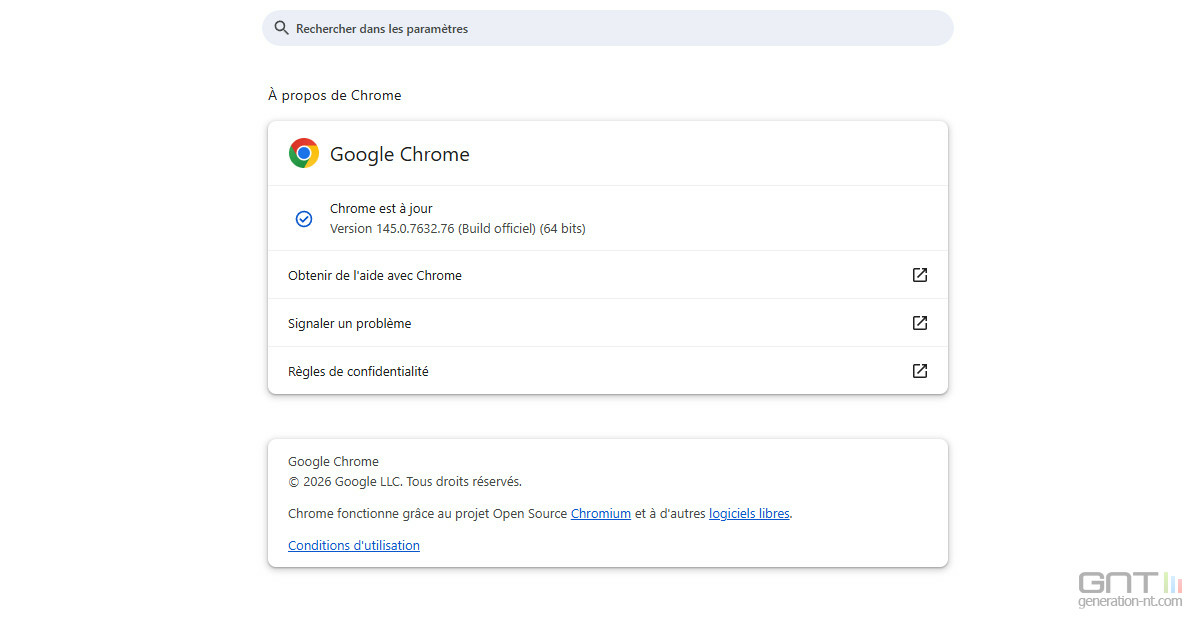
Task: Open the "Conditions d'utilisation" link
Action: click(x=354, y=545)
